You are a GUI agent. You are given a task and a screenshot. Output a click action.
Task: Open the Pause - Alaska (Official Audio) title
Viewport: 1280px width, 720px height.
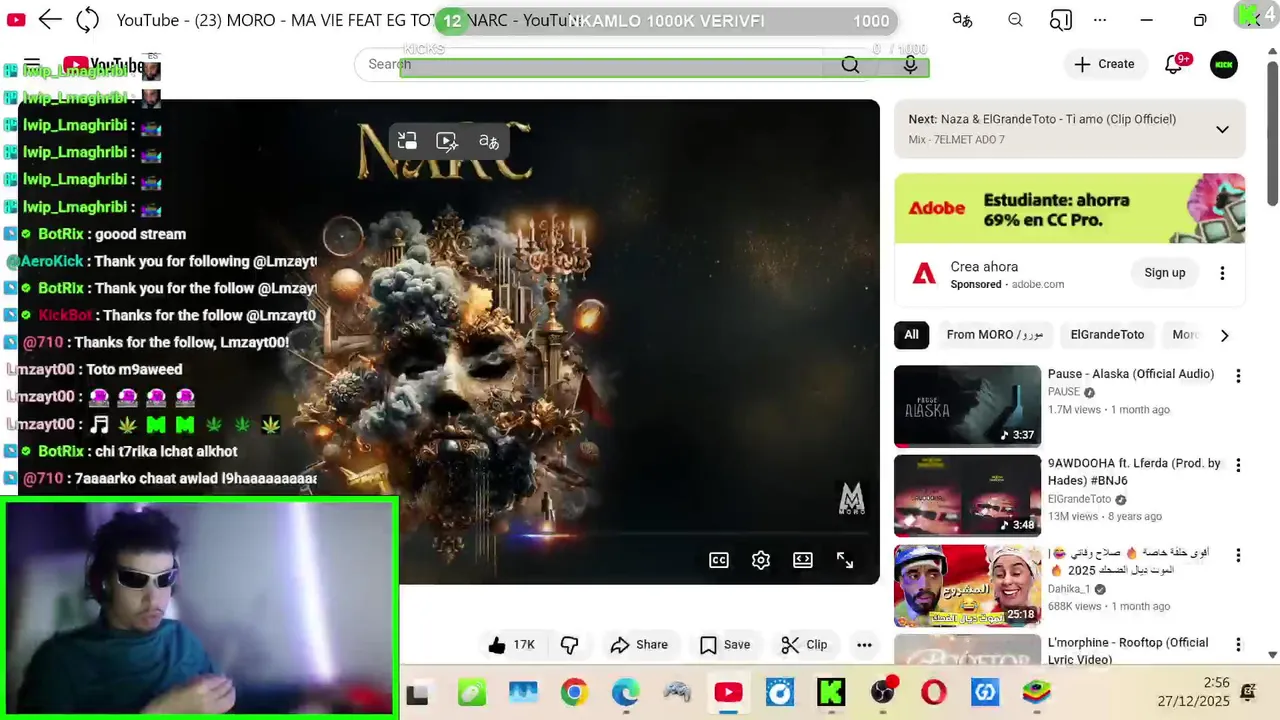tap(1131, 374)
